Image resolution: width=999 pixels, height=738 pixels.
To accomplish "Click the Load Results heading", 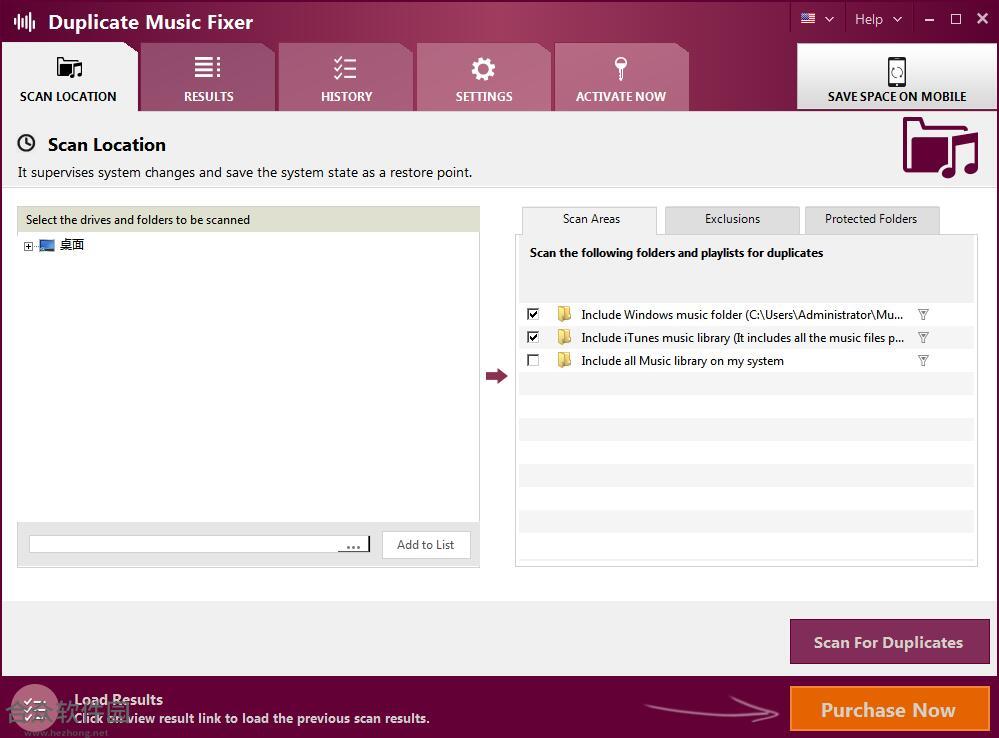I will [119, 700].
